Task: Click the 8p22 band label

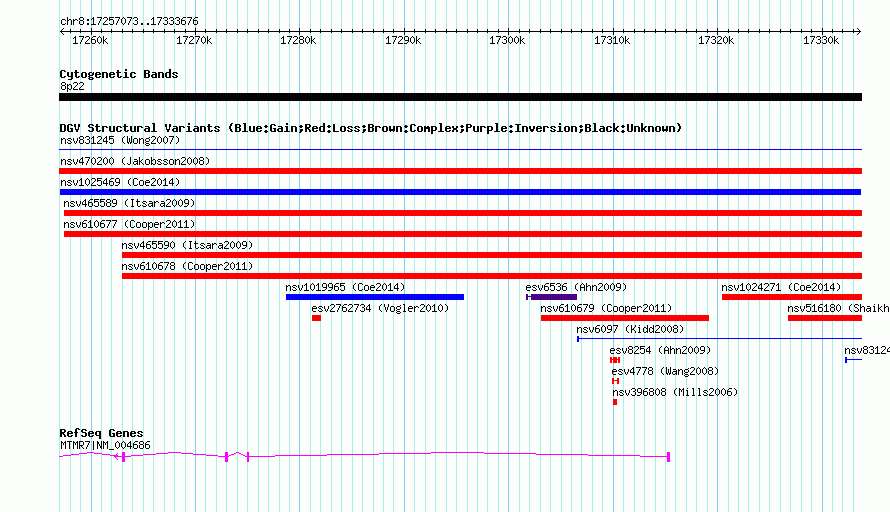Action: [x=72, y=86]
